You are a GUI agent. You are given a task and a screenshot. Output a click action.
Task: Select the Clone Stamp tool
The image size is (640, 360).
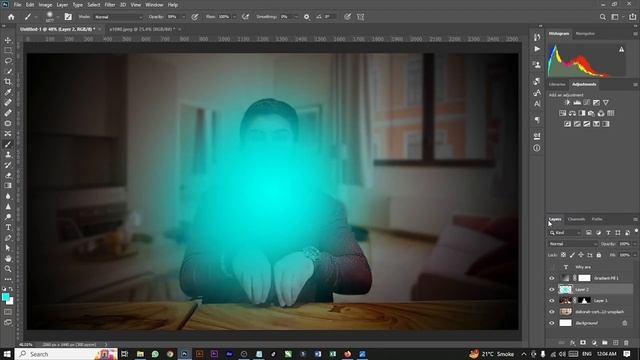[x=8, y=155]
